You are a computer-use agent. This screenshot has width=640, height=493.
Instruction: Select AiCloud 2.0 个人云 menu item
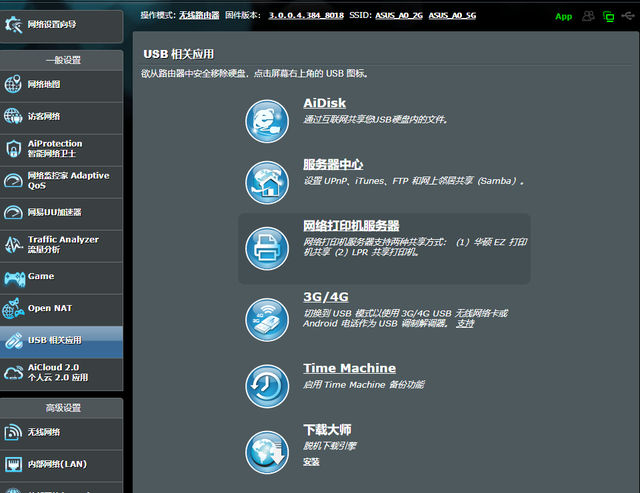62,374
